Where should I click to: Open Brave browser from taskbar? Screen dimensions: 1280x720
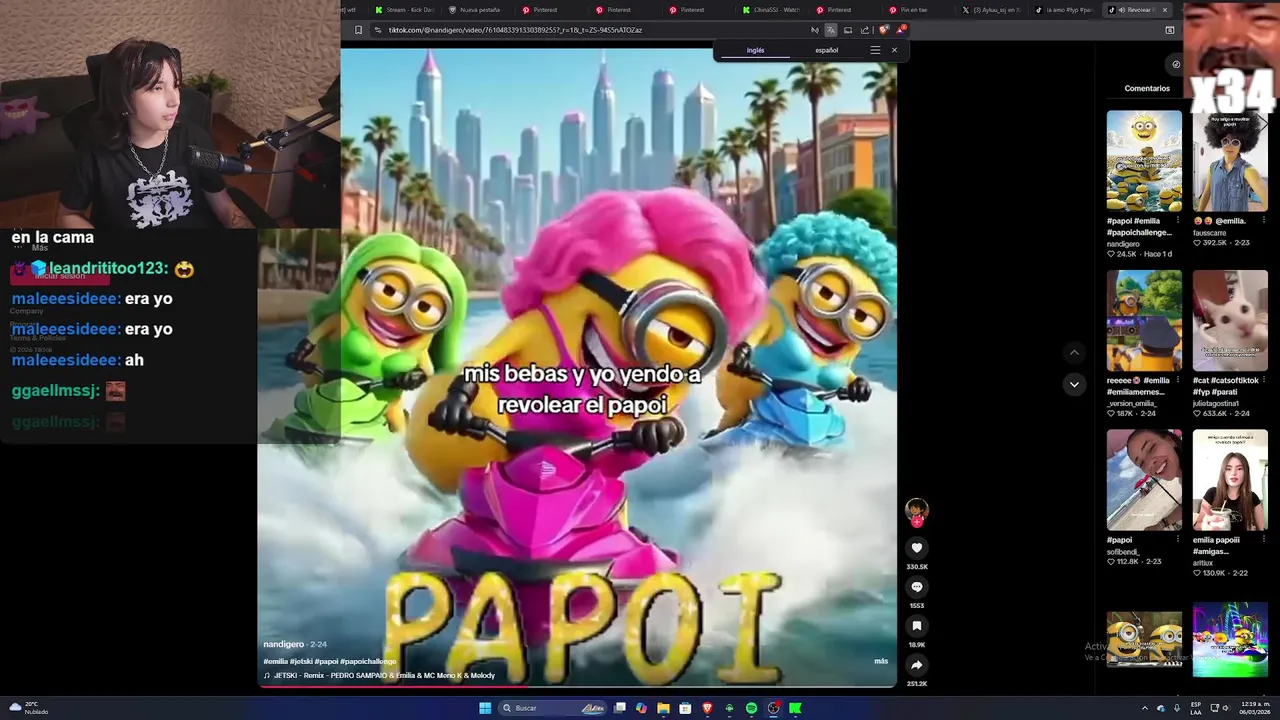707,708
